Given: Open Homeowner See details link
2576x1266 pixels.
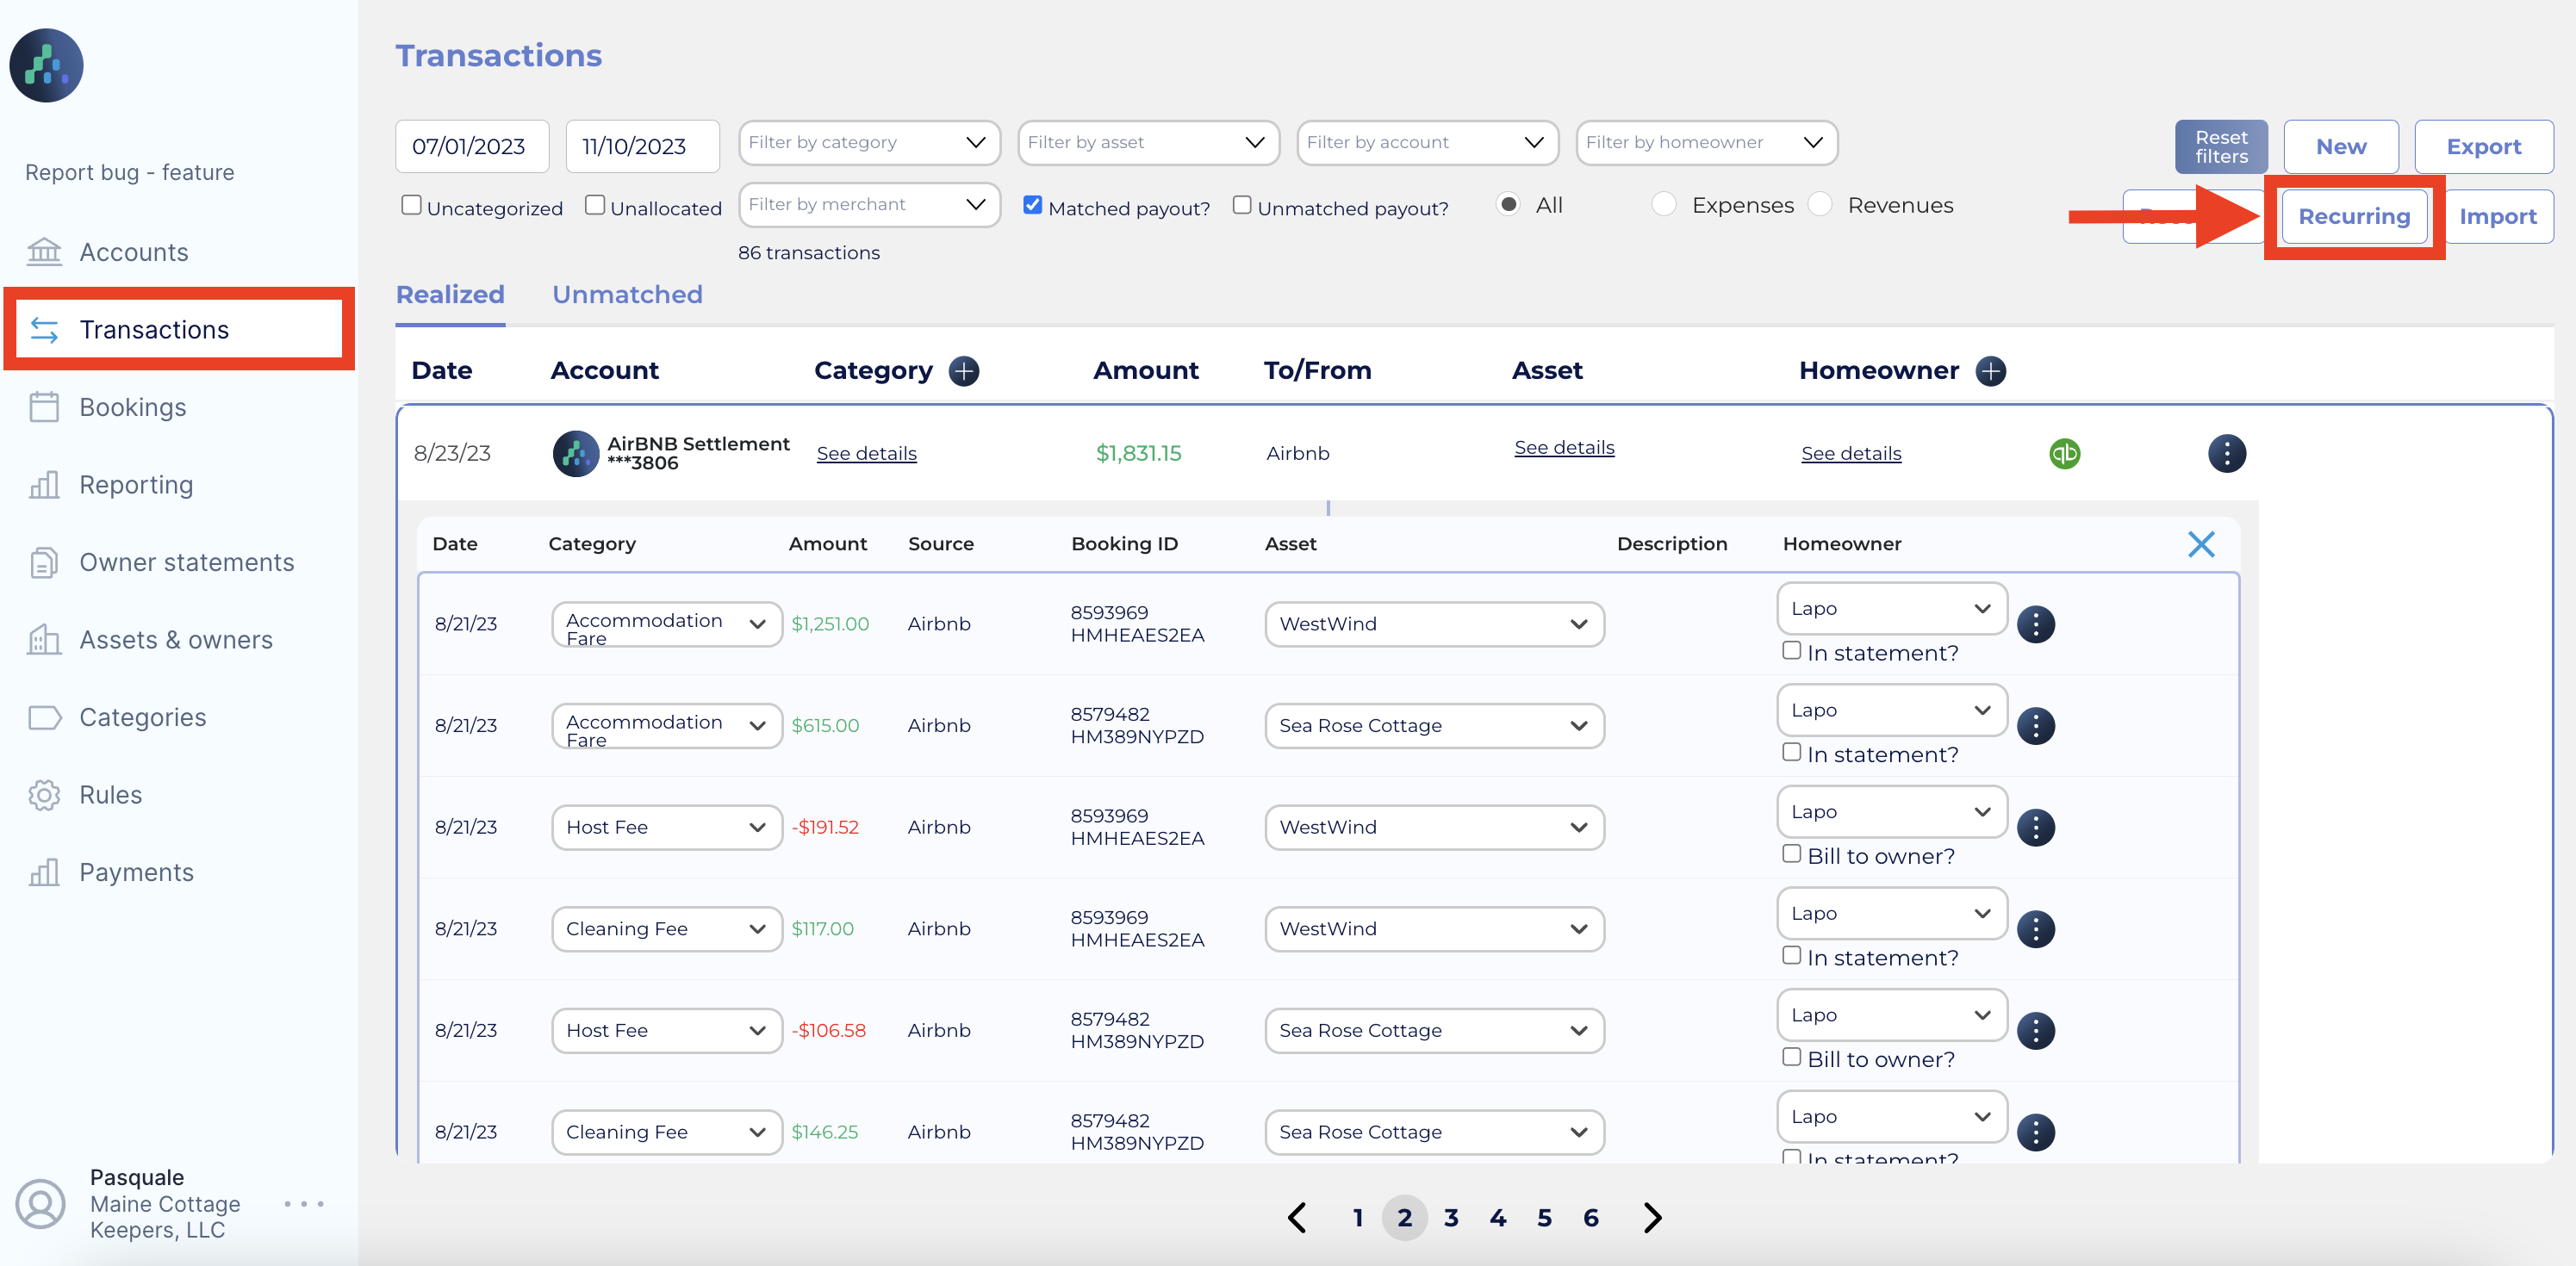Looking at the screenshot, I should point(1851,454).
